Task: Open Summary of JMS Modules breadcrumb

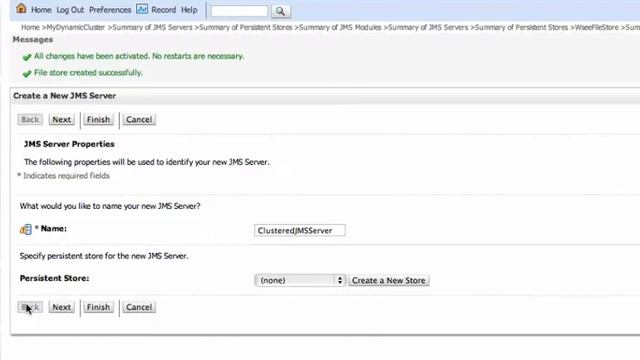Action: pos(340,27)
